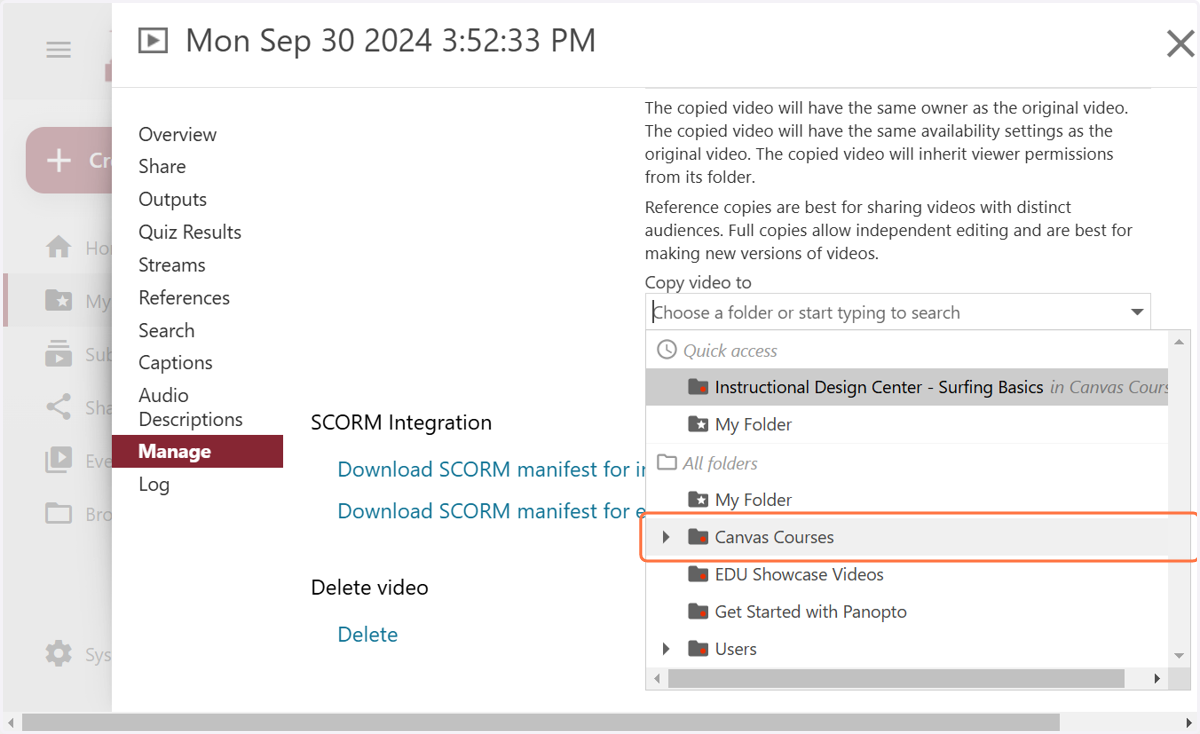Click Quick access My Folder star icon
The image size is (1200, 734).
click(698, 424)
